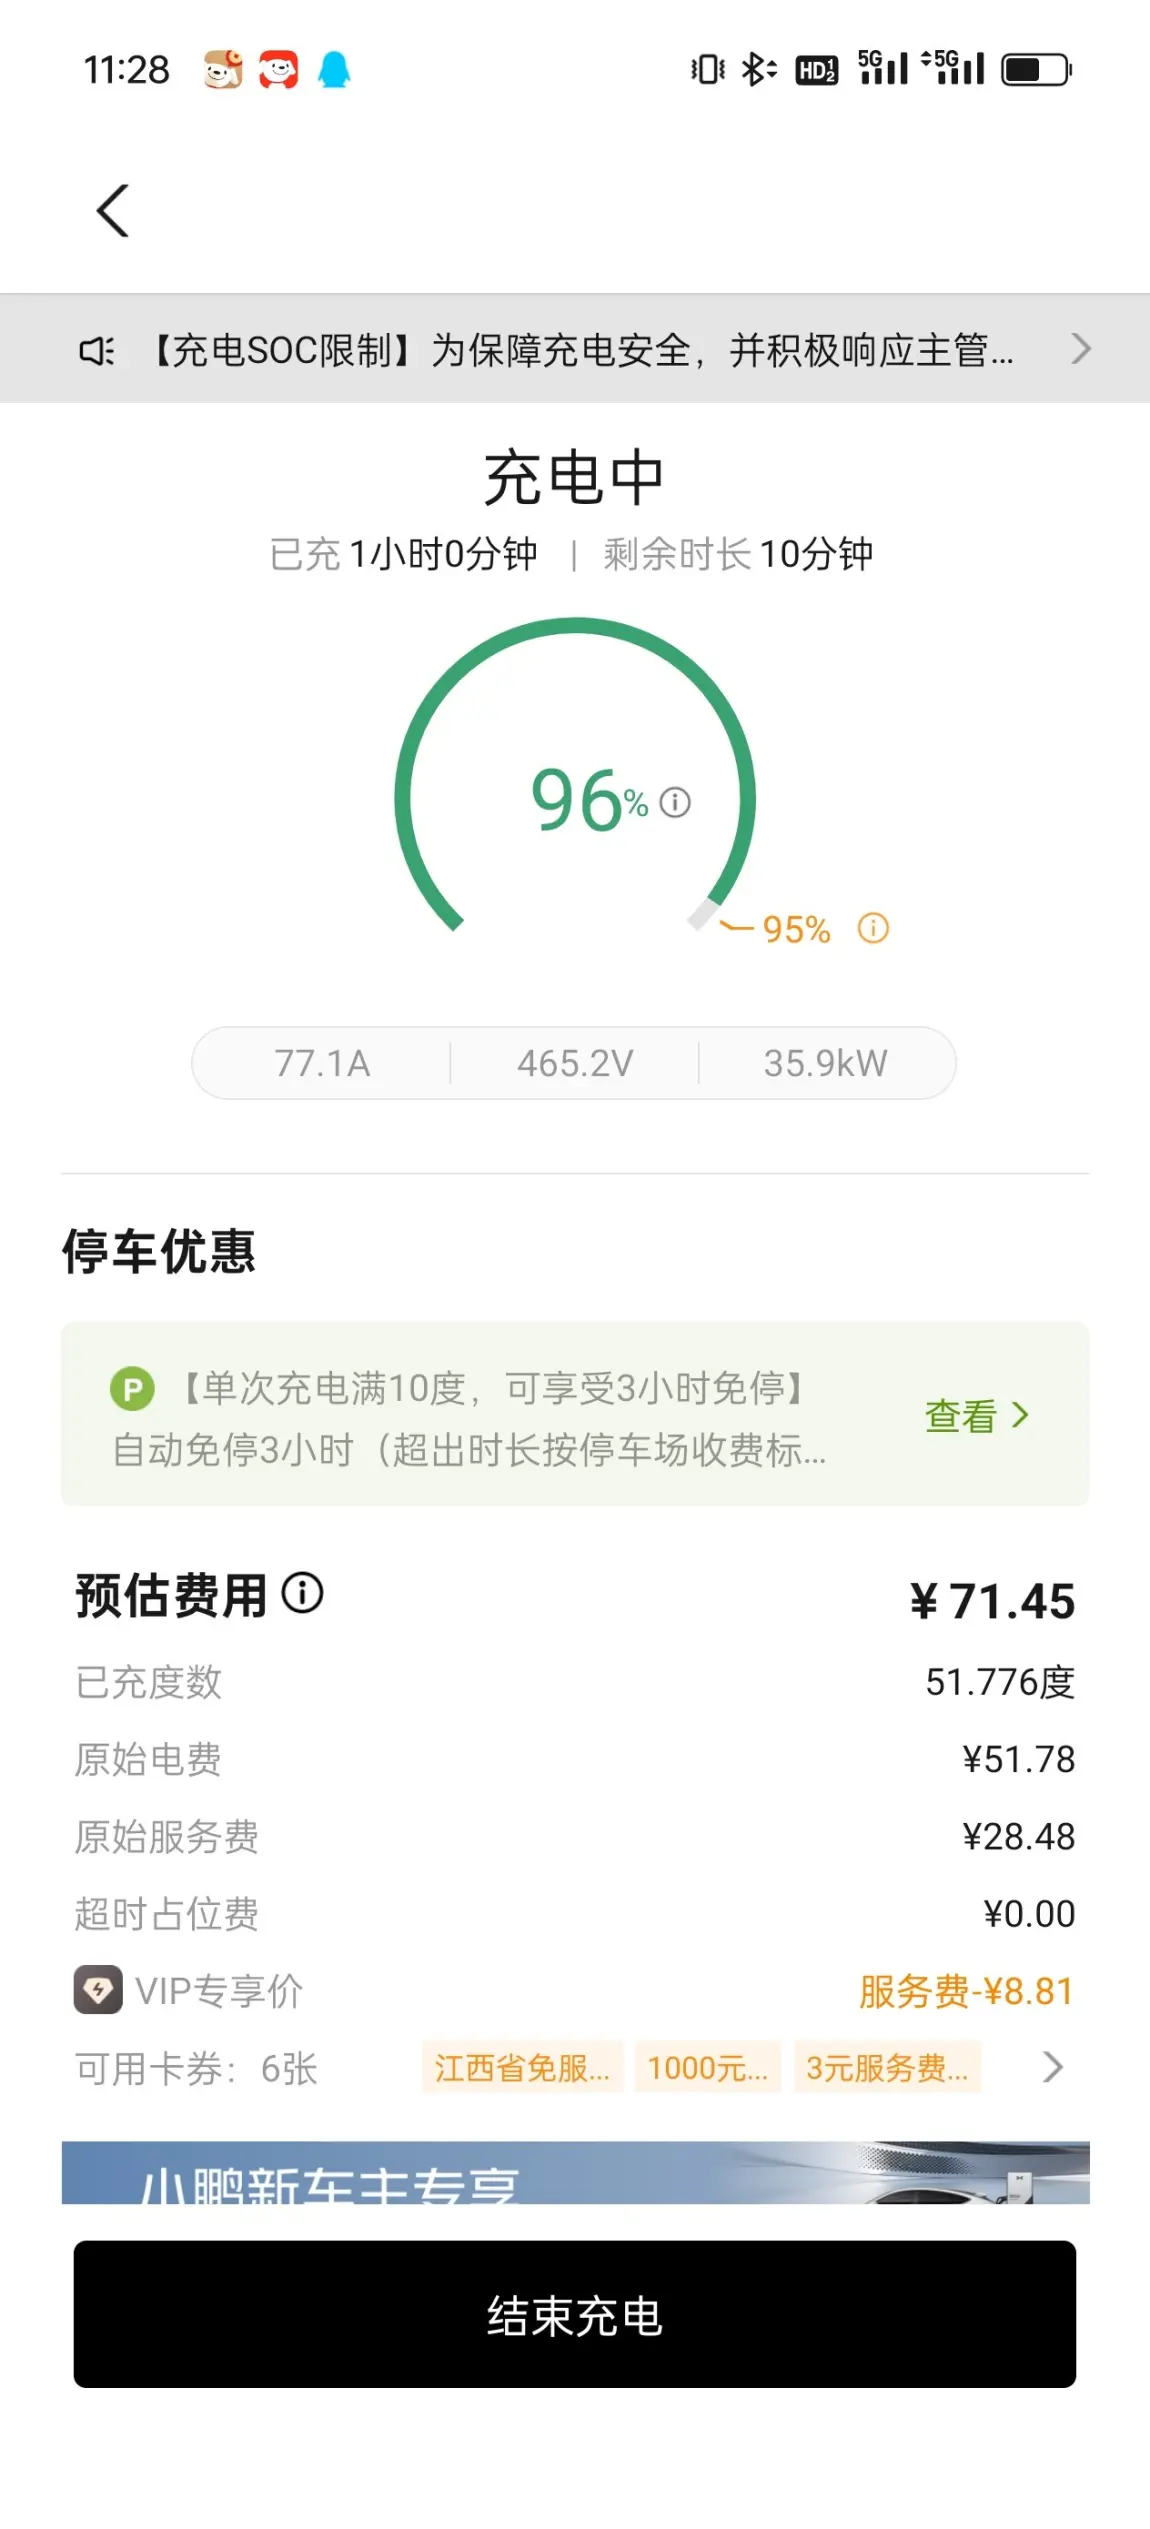This screenshot has height=2529, width=1150.
Task: Tap the orange info icon near 95%
Action: tap(873, 928)
